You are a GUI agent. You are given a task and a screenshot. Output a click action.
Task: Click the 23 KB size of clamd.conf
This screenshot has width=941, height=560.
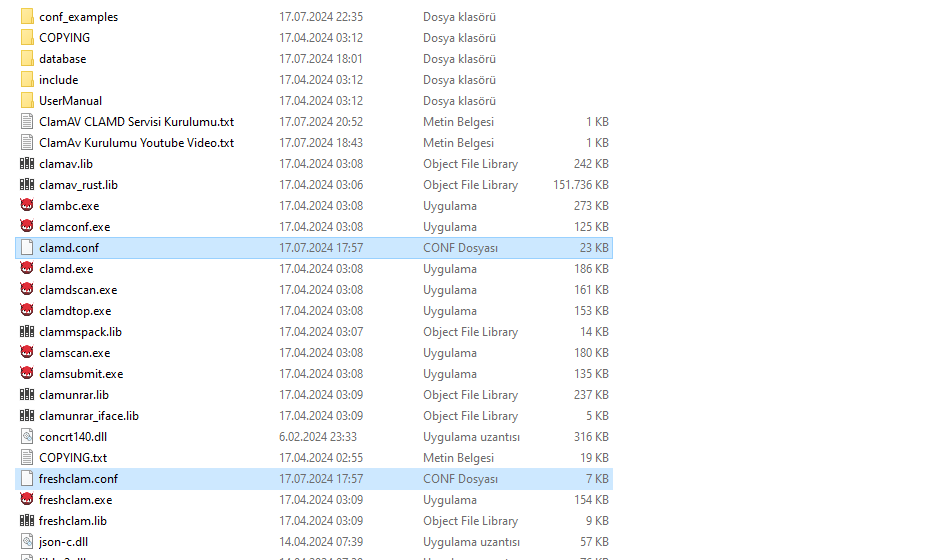(594, 248)
